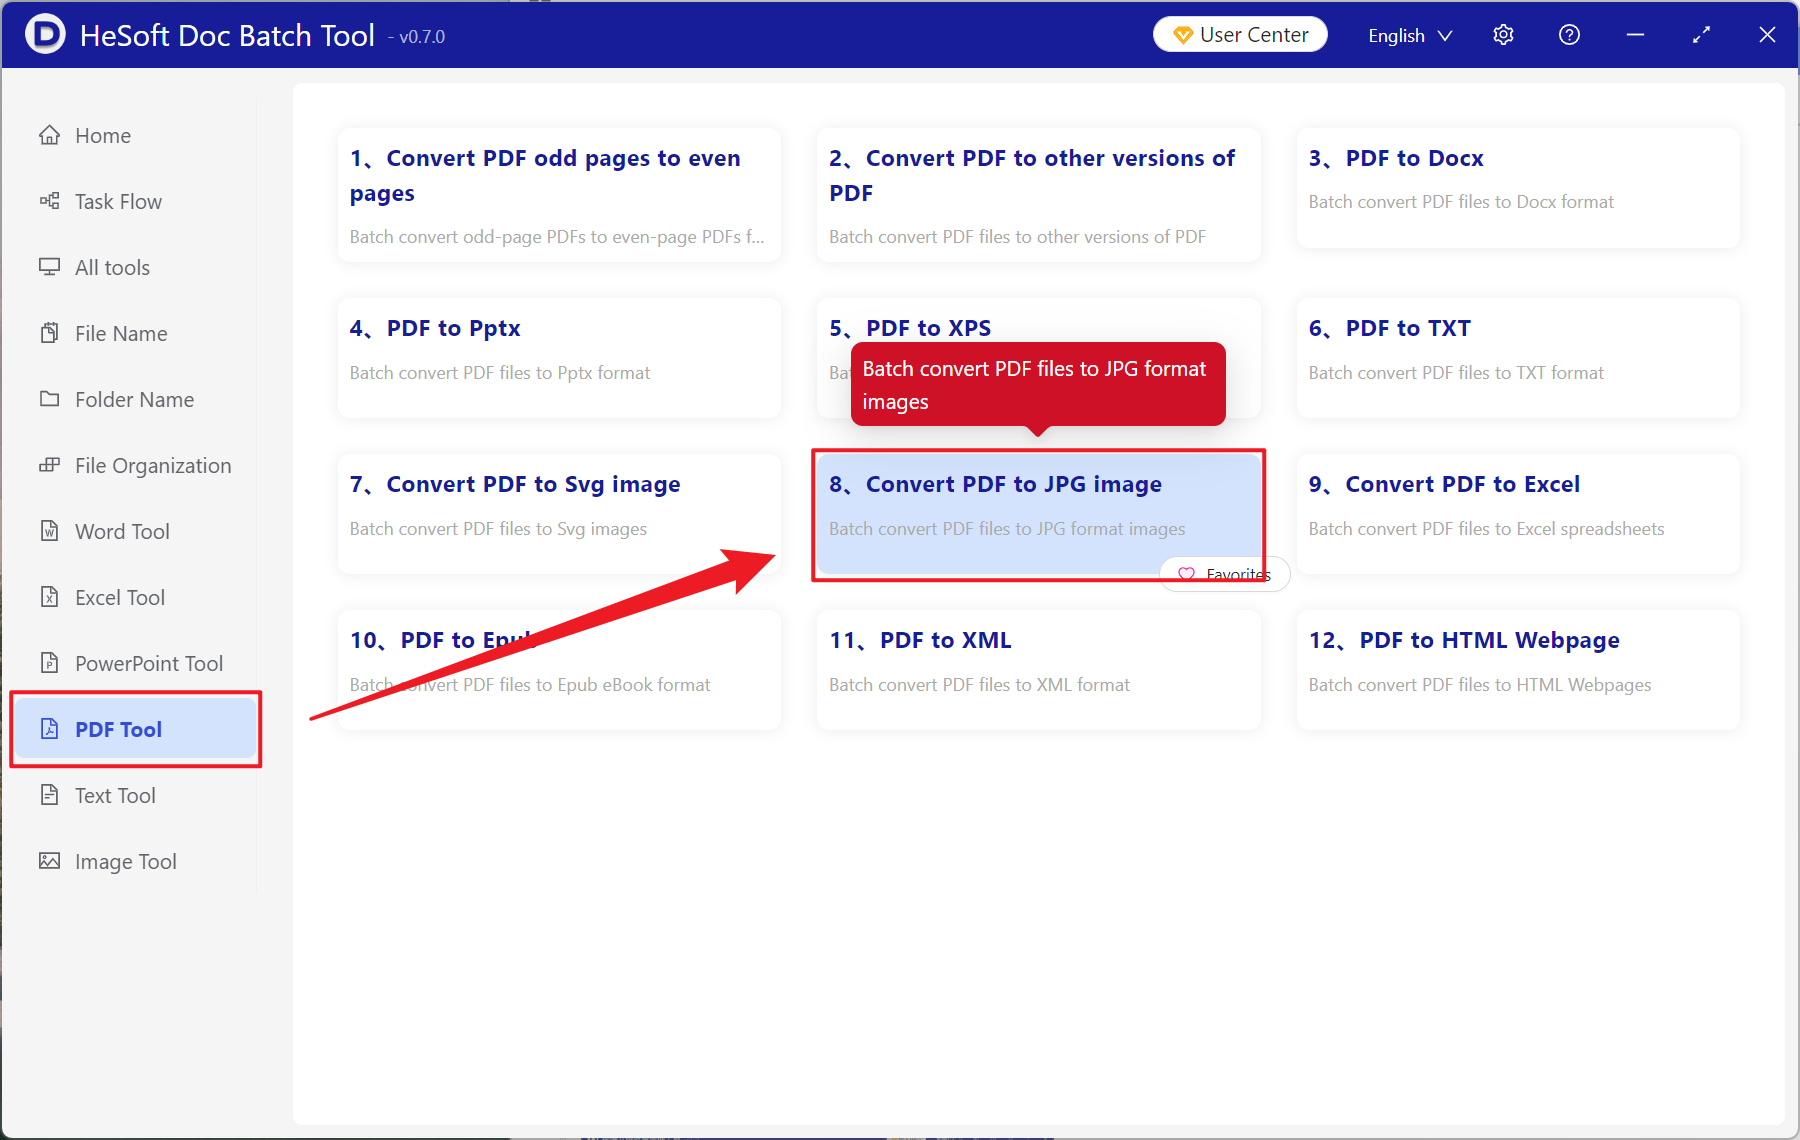Open the PDF to Epub card
The width and height of the screenshot is (1800, 1140).
559,669
